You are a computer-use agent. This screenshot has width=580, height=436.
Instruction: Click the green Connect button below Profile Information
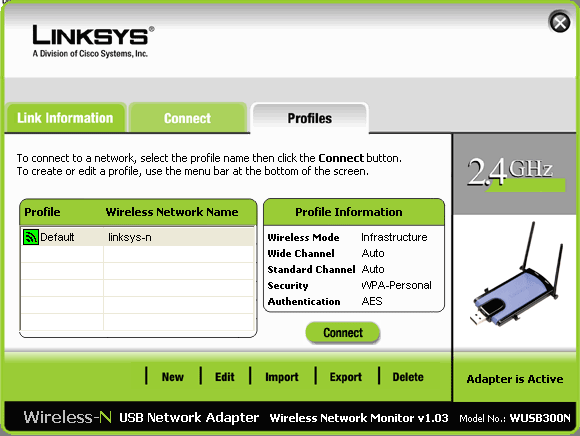click(343, 332)
